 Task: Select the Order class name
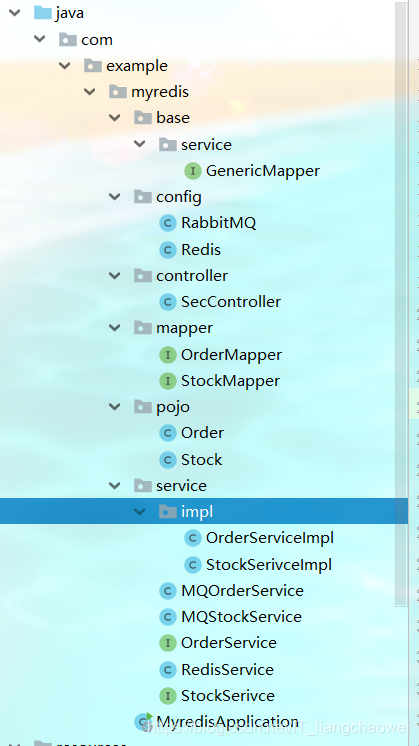coord(202,433)
